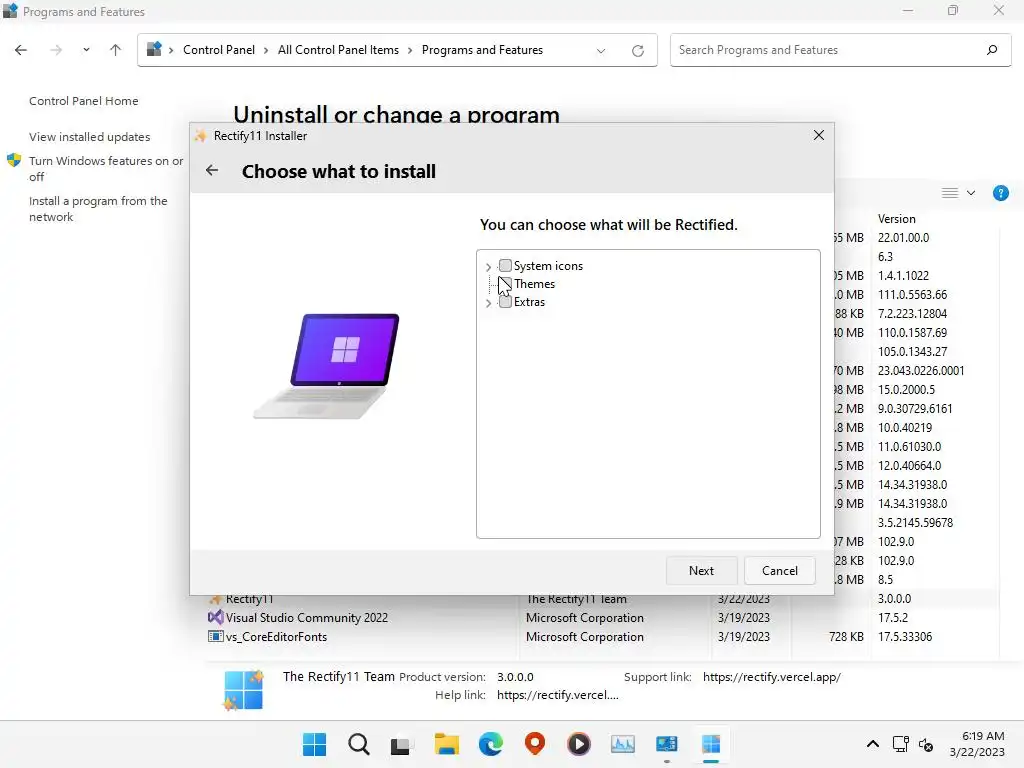
Task: Expand the Extras tree node
Action: tap(488, 303)
